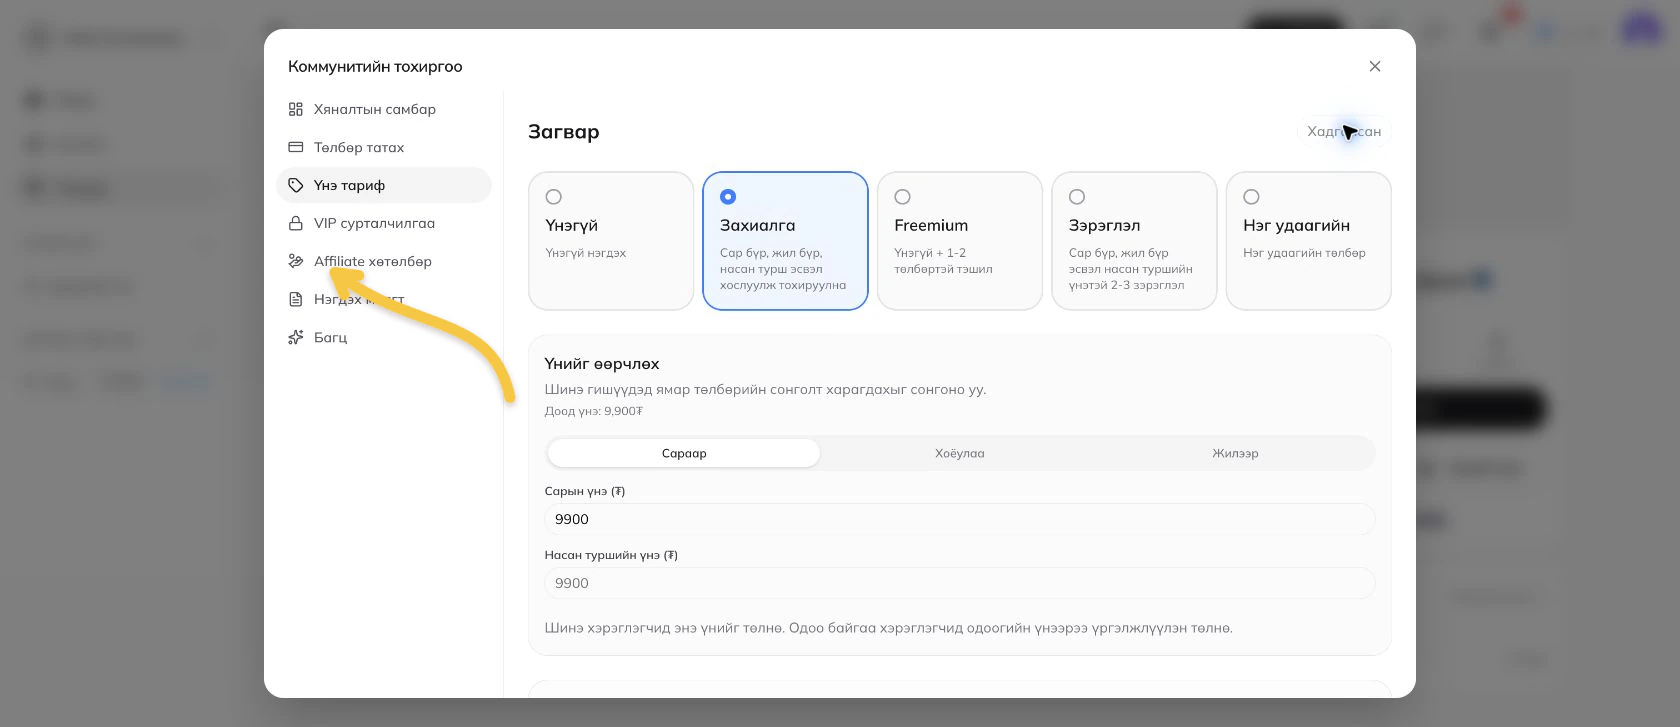The image size is (1680, 727).
Task: Click the card icon beside Төлбөр татах
Action: tap(296, 147)
